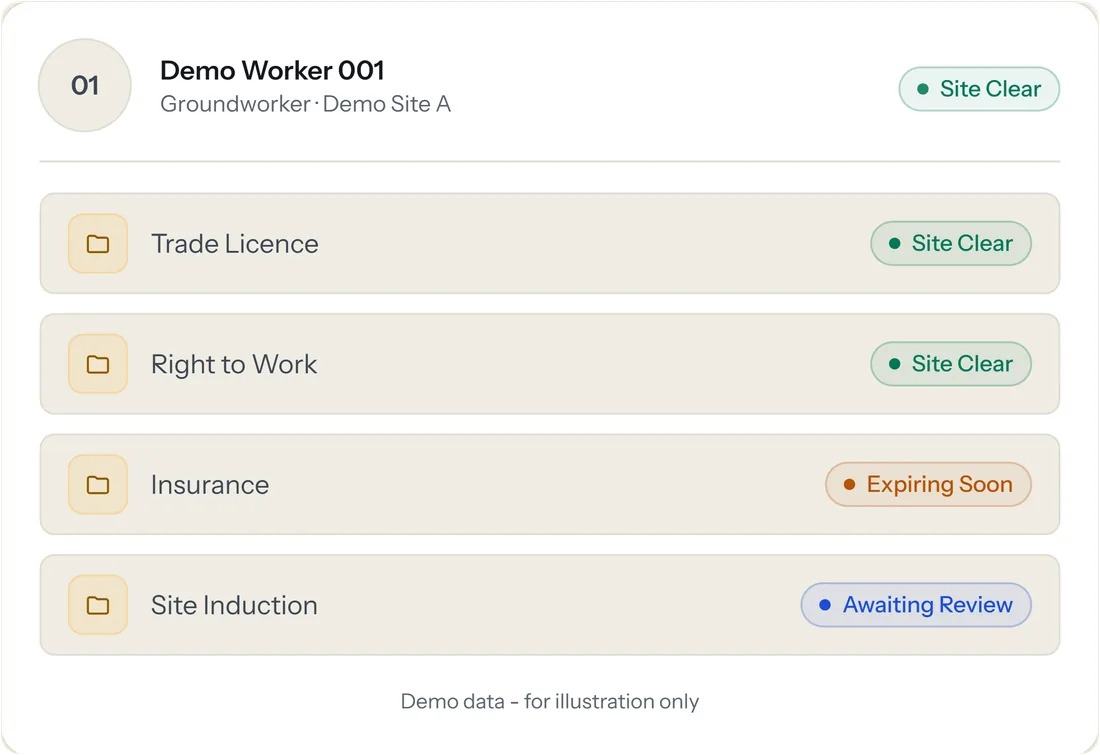Select the Site Induction document label
Screen dimensions: 1100x755
click(x=234, y=606)
